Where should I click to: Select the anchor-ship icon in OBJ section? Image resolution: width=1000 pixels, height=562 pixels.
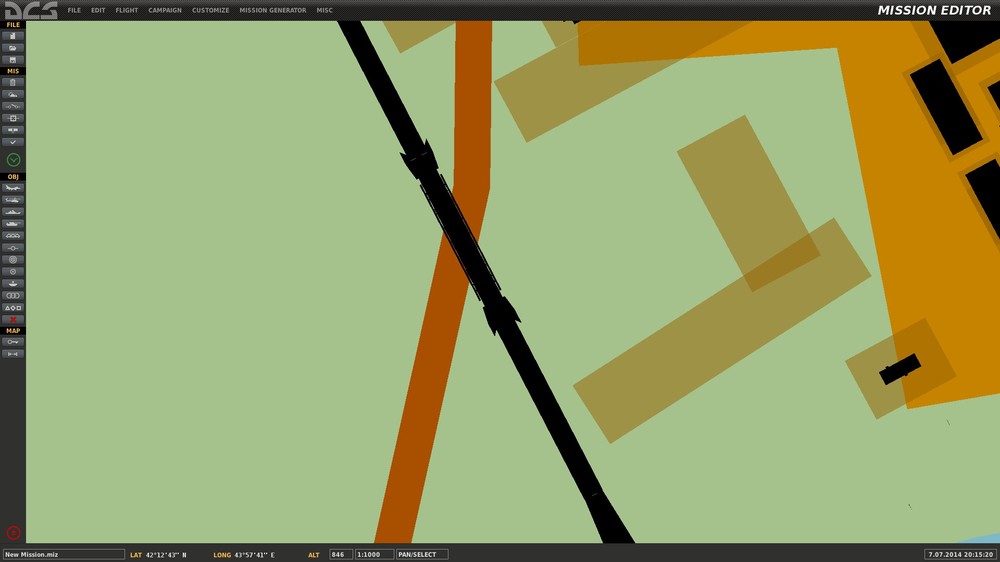pos(13,284)
